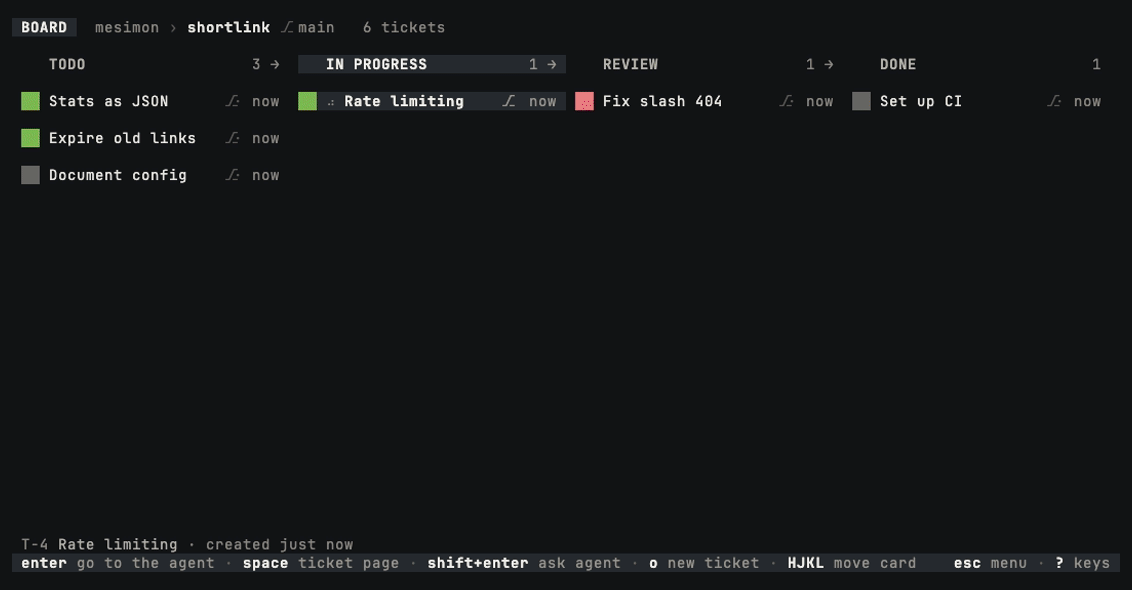Click the arrow in the REVIEW column header
1132x590 pixels.
tap(829, 64)
